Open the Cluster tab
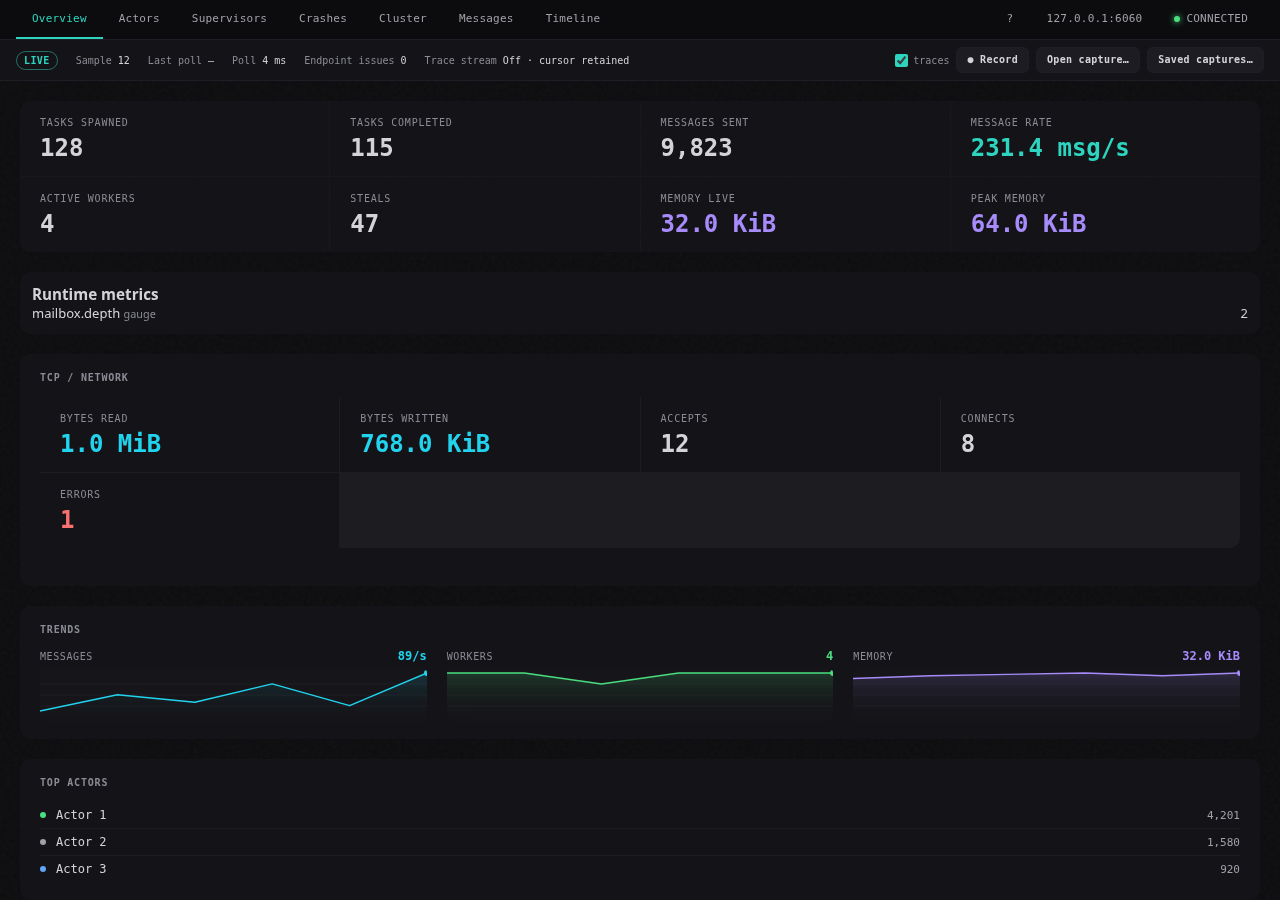The height and width of the screenshot is (900, 1280). click(x=403, y=19)
